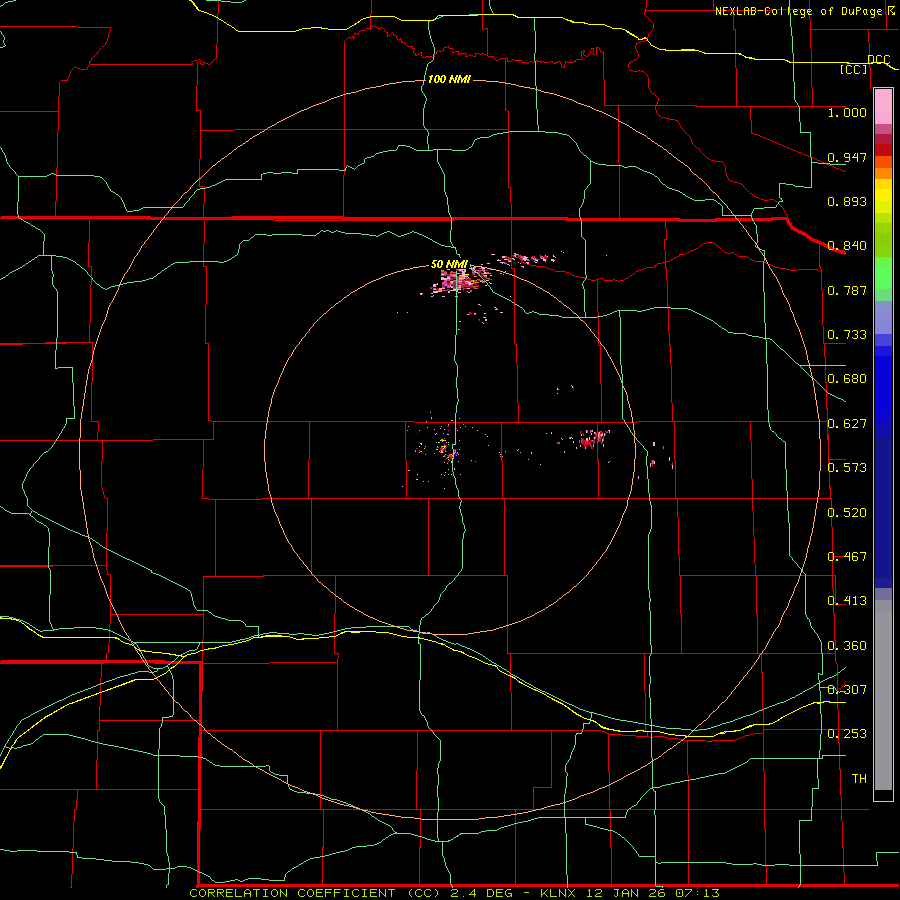Image resolution: width=900 pixels, height=900 pixels.
Task: Select the 1.000 value on the color scale
Action: point(847,112)
